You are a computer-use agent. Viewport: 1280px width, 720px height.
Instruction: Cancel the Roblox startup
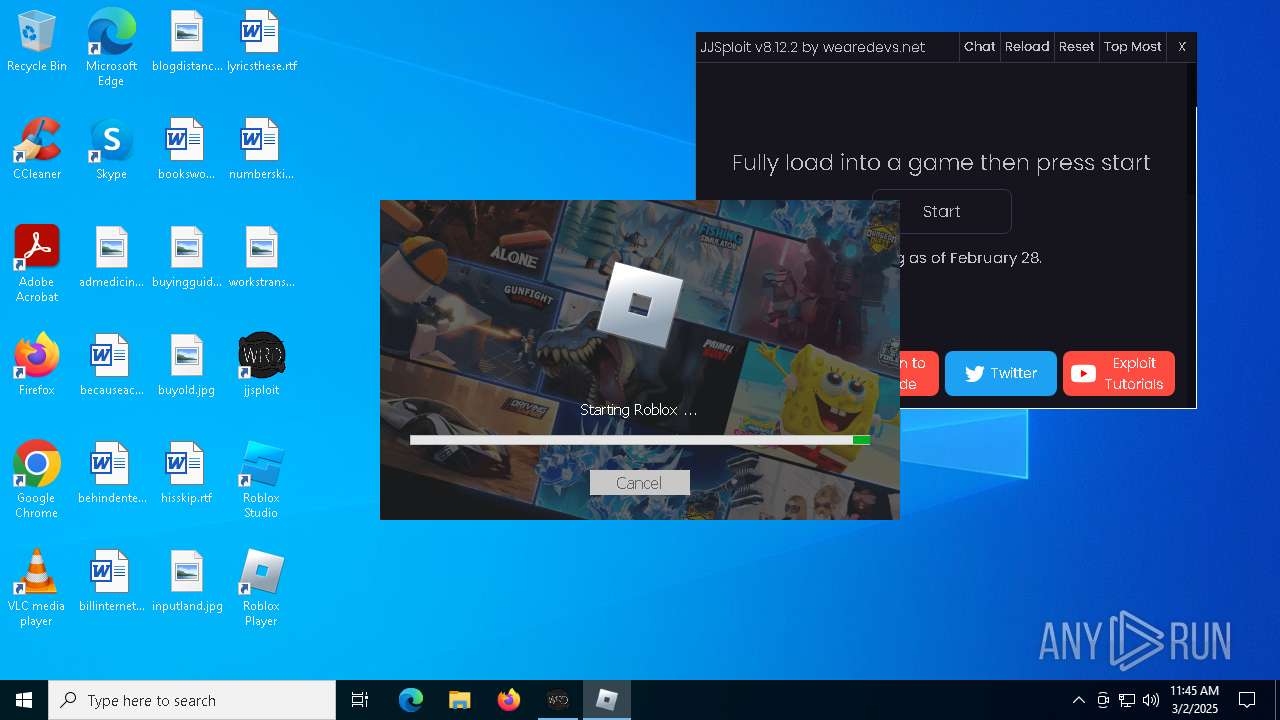(x=639, y=483)
